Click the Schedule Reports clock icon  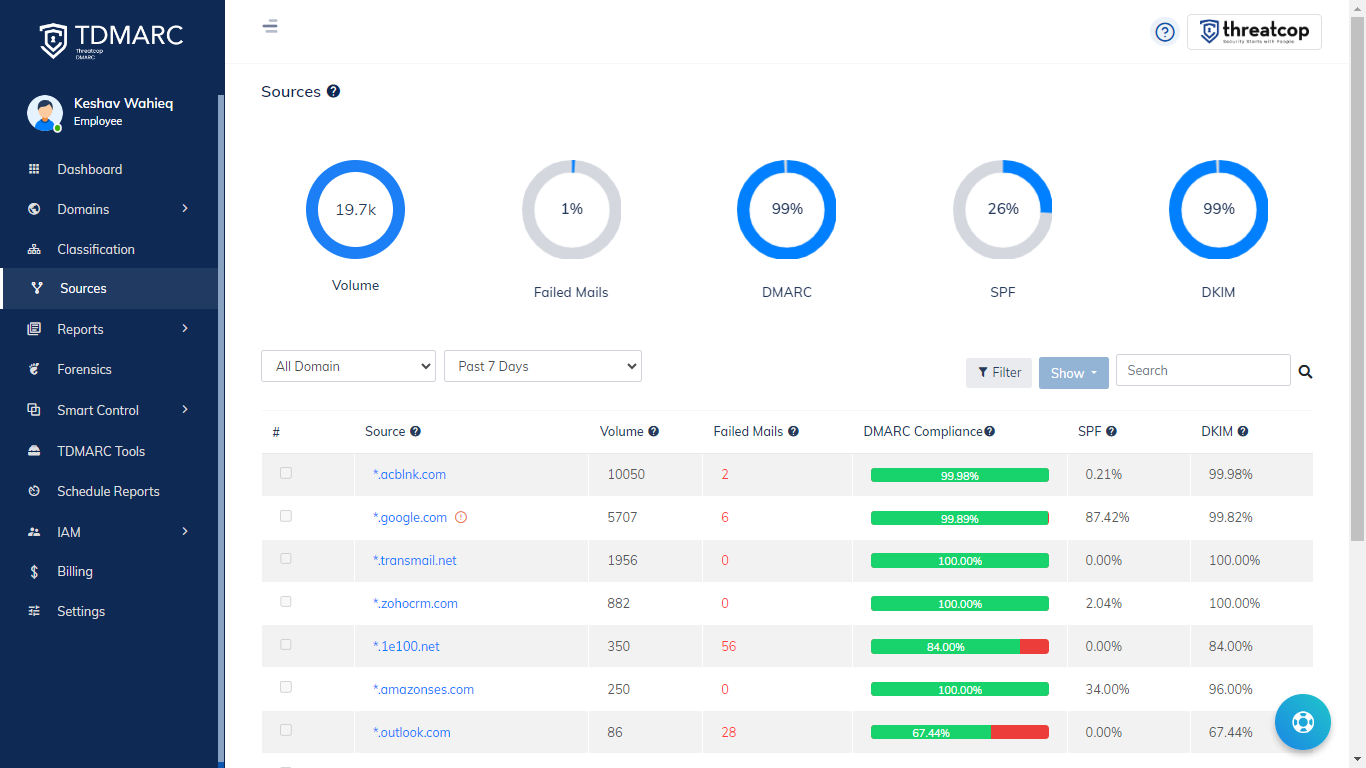pos(34,491)
